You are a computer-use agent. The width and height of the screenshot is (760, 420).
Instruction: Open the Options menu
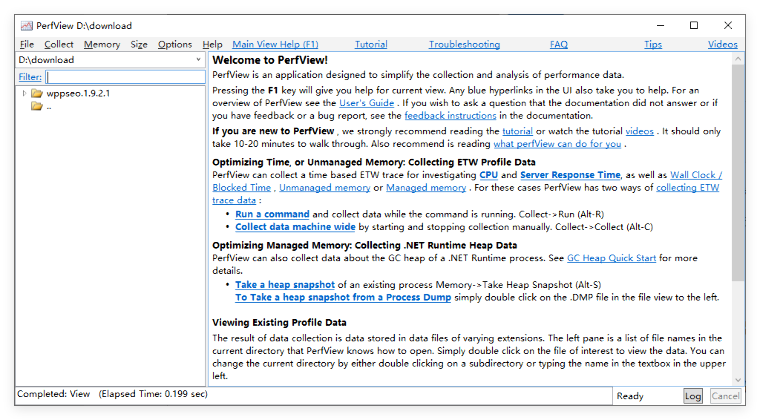(x=174, y=44)
